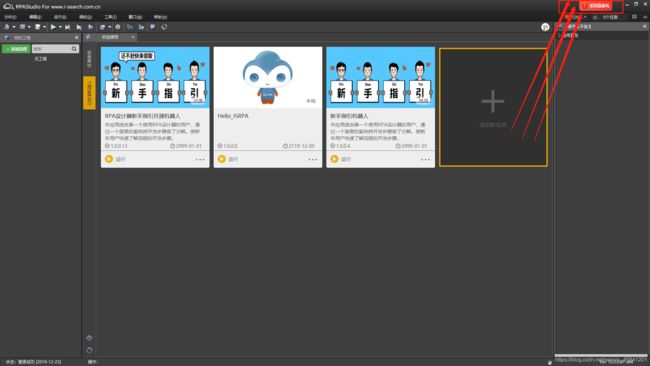Viewport: 650px width, 366px height.
Task: Click the last toolbar icon, right of the comment bubble
Action: tap(164, 27)
